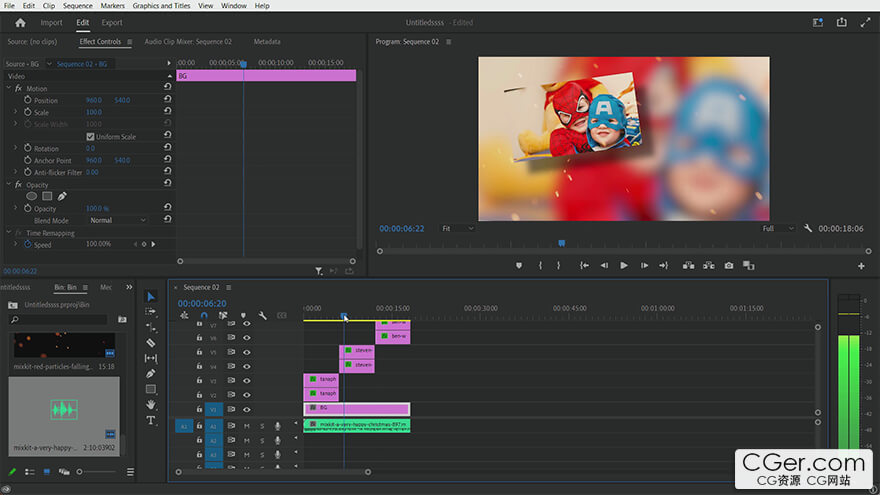880x495 pixels.
Task: Select the Rectangle tool
Action: (150, 389)
